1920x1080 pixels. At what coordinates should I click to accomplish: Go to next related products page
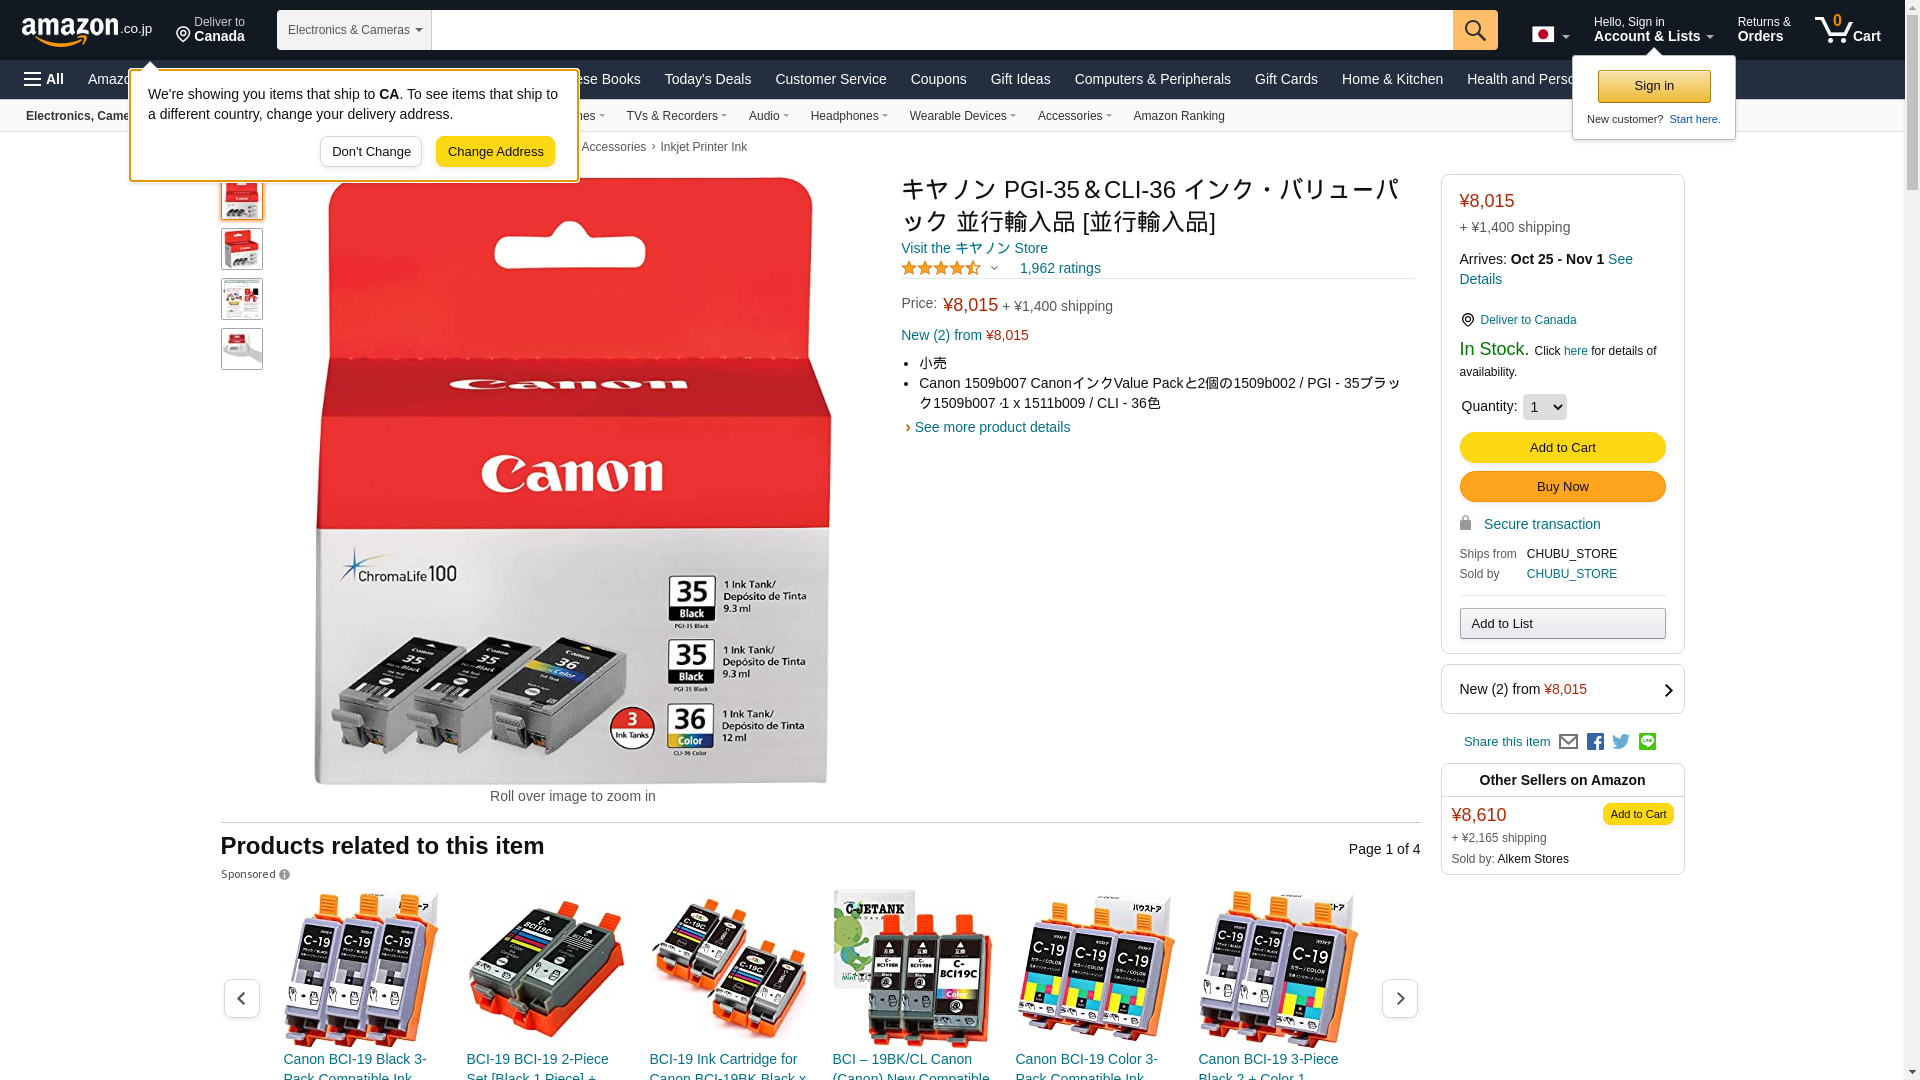(x=1399, y=999)
